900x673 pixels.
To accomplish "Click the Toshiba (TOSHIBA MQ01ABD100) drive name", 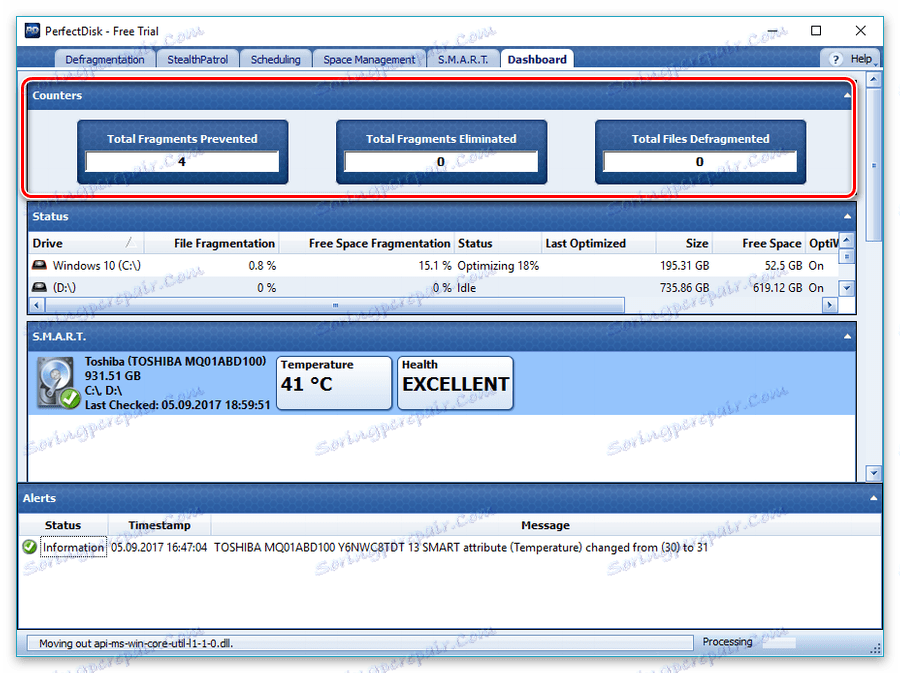I will coord(176,361).
